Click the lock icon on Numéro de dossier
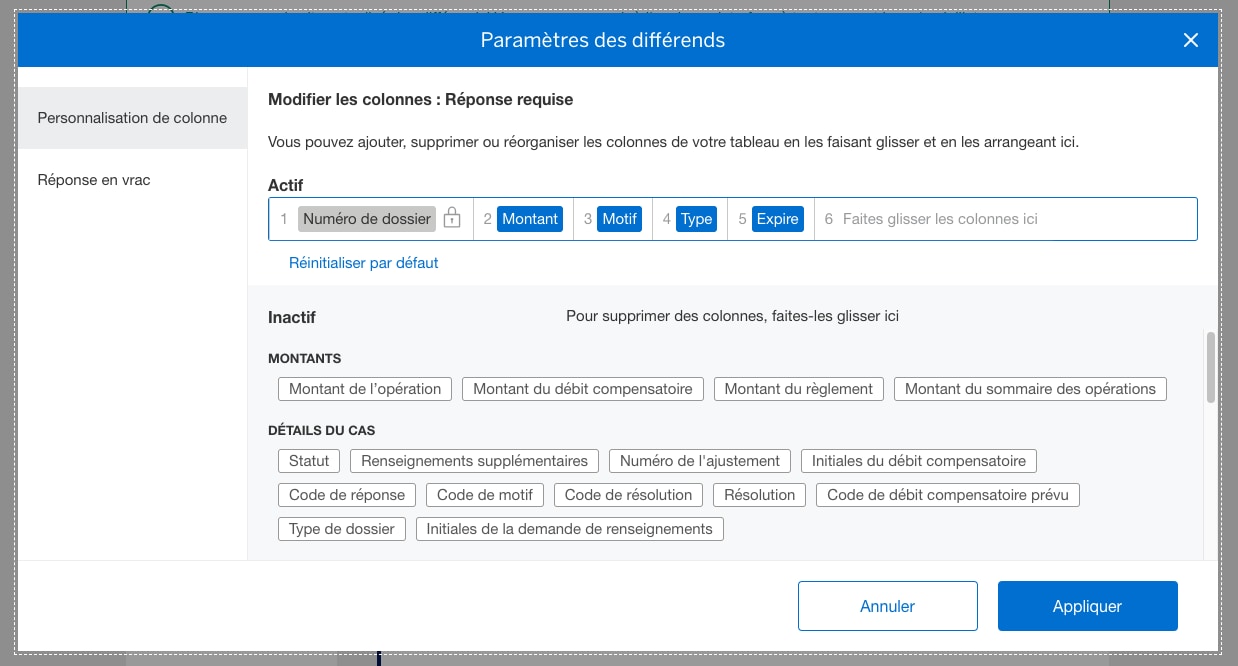This screenshot has width=1238, height=666. (452, 218)
